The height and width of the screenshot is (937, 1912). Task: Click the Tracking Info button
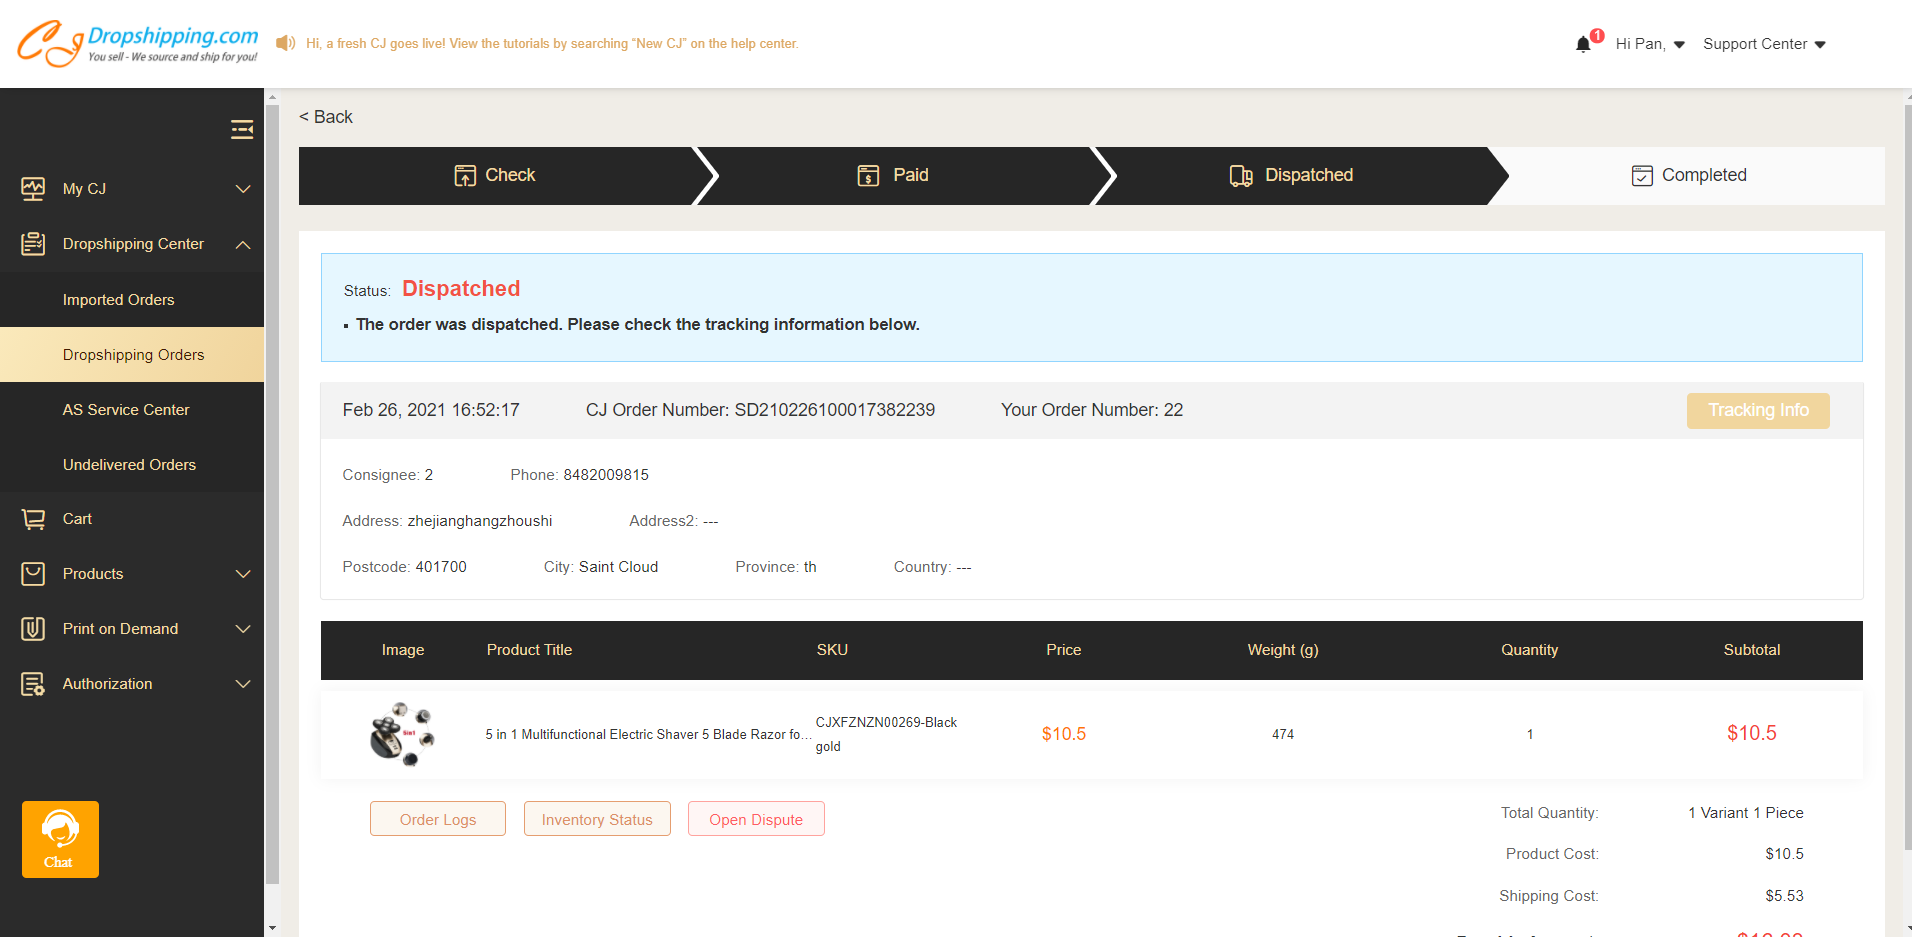click(1757, 410)
